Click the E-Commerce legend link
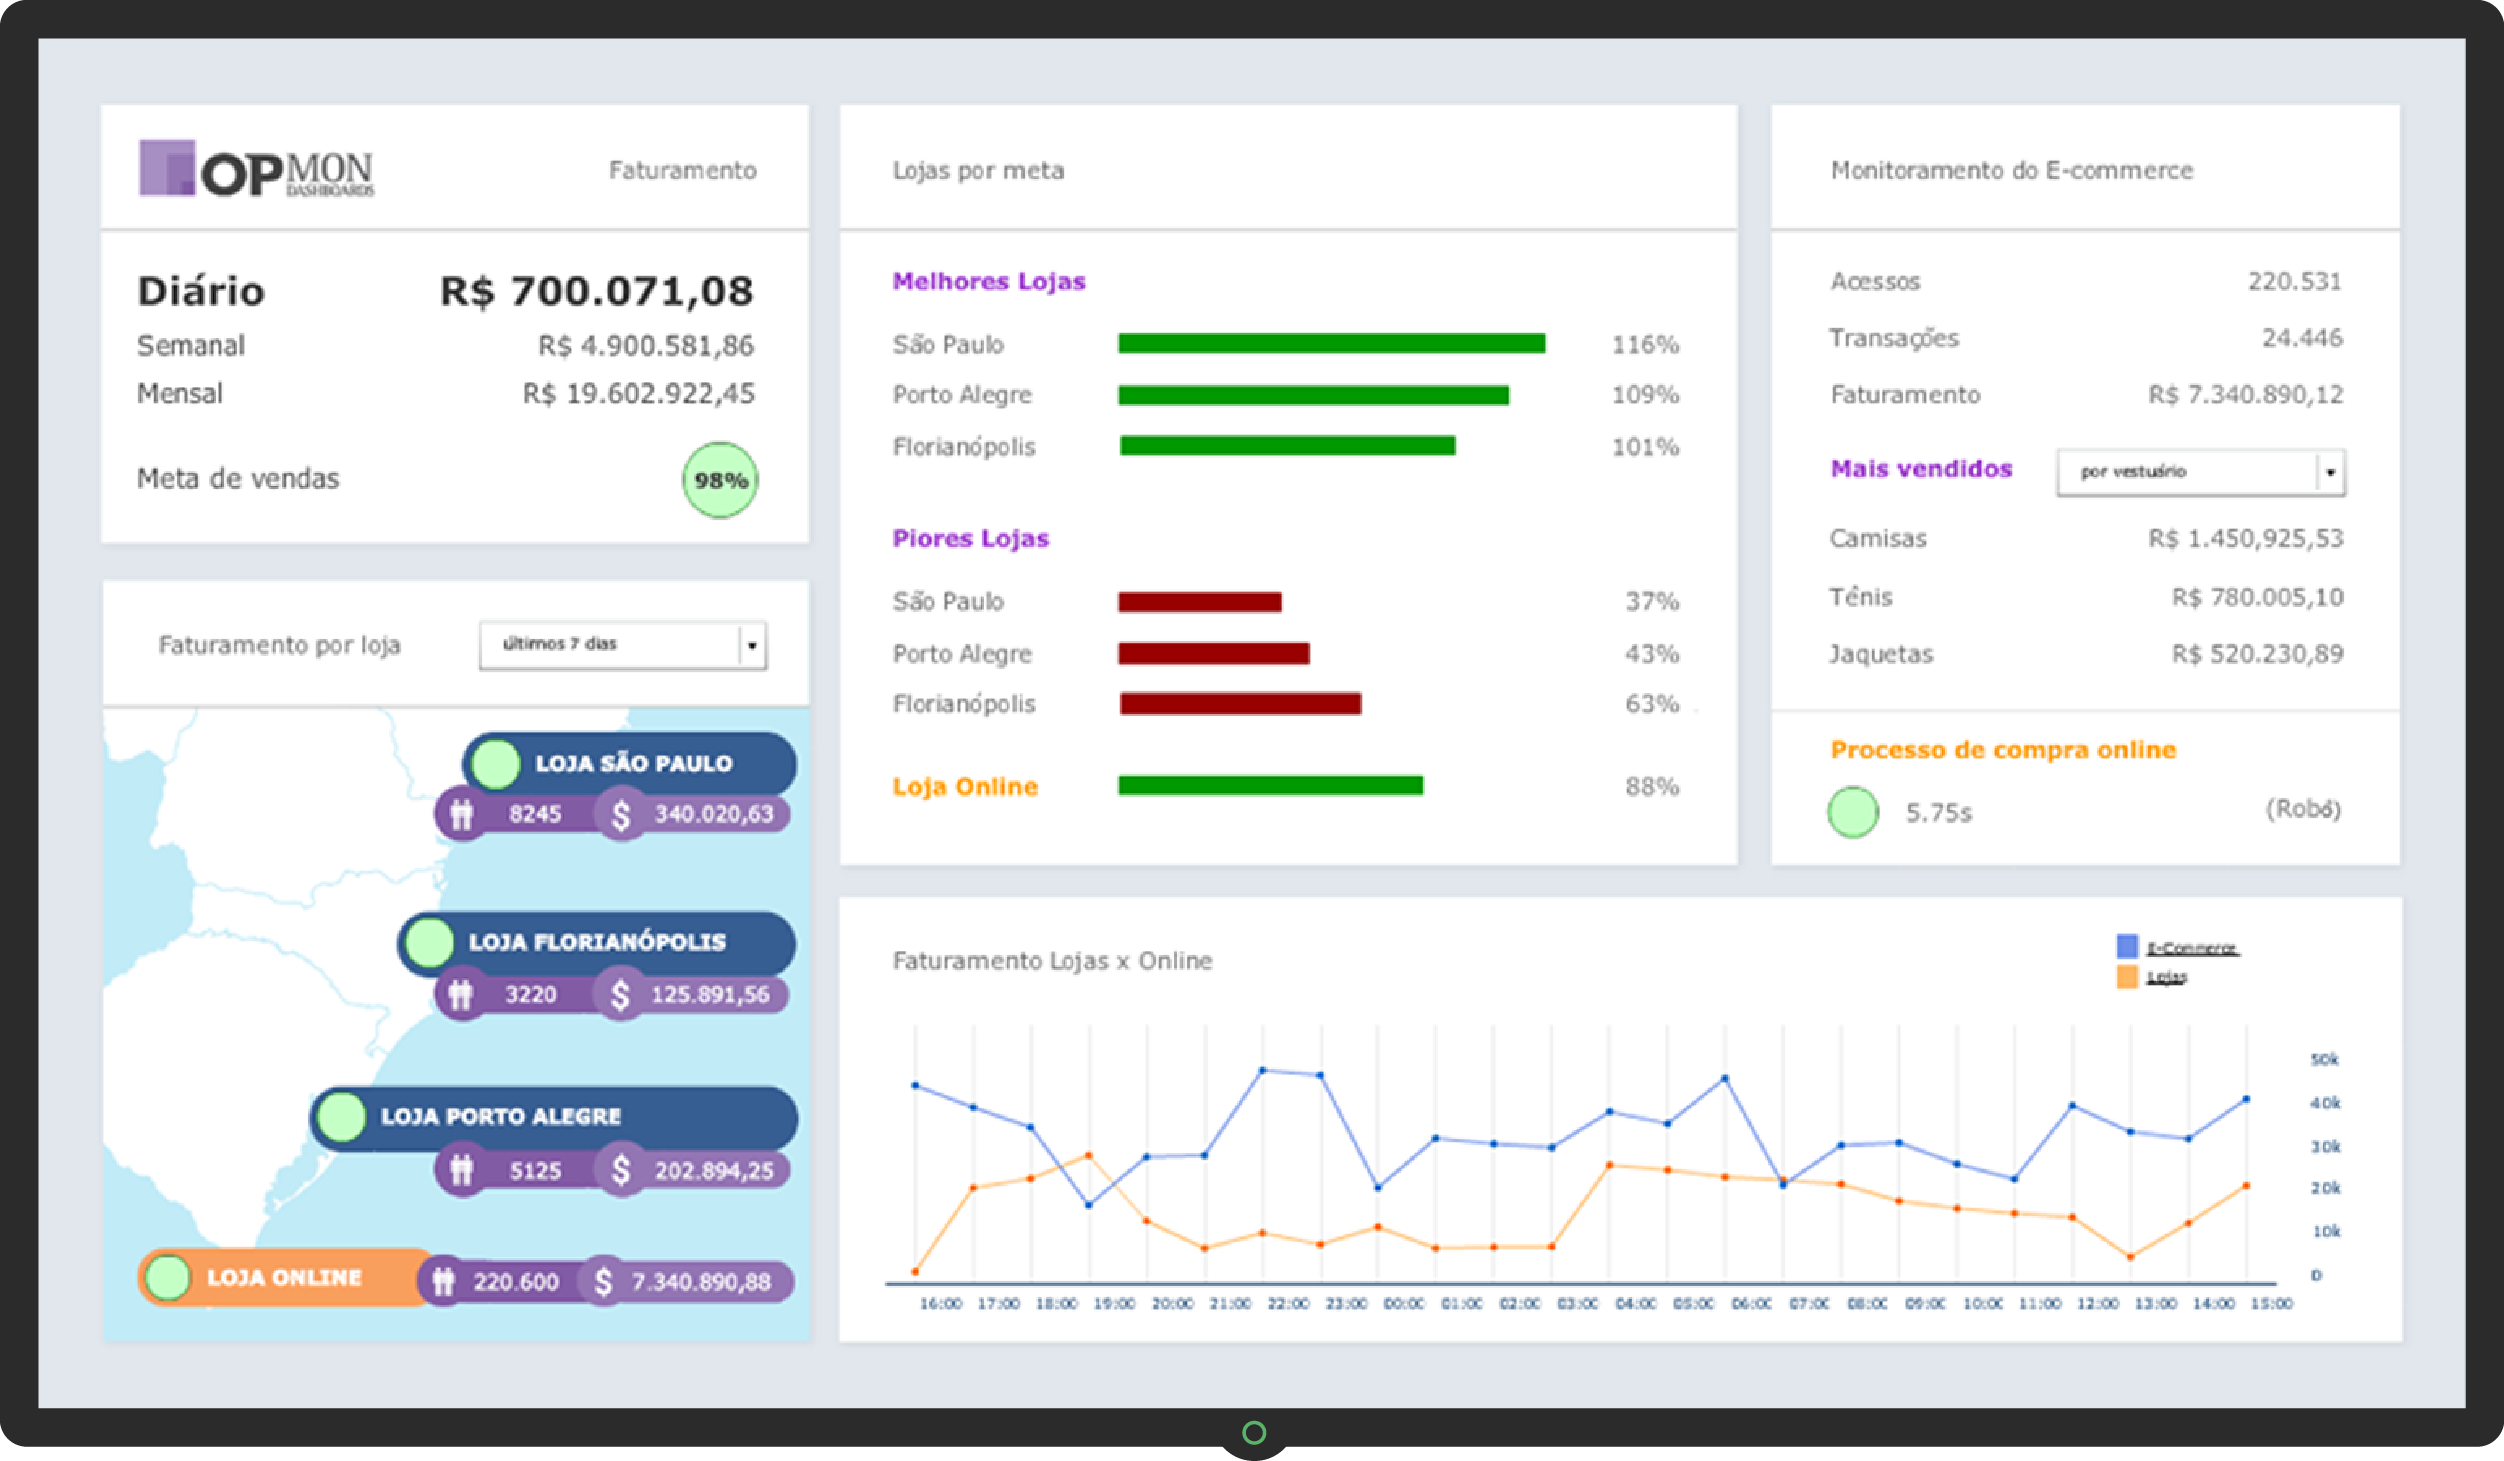This screenshot has height=1461, width=2504. (x=2193, y=947)
